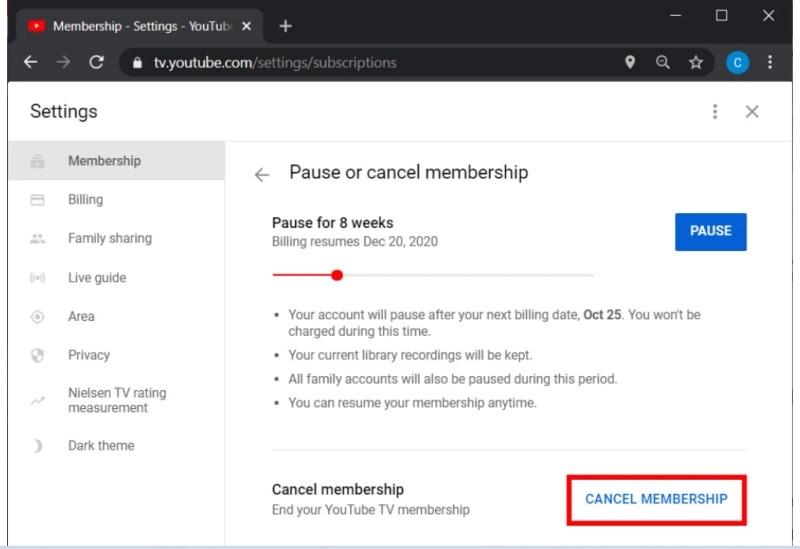This screenshot has width=800, height=549.
Task: Click You can resume membership anytime bullet
Action: coord(412,403)
